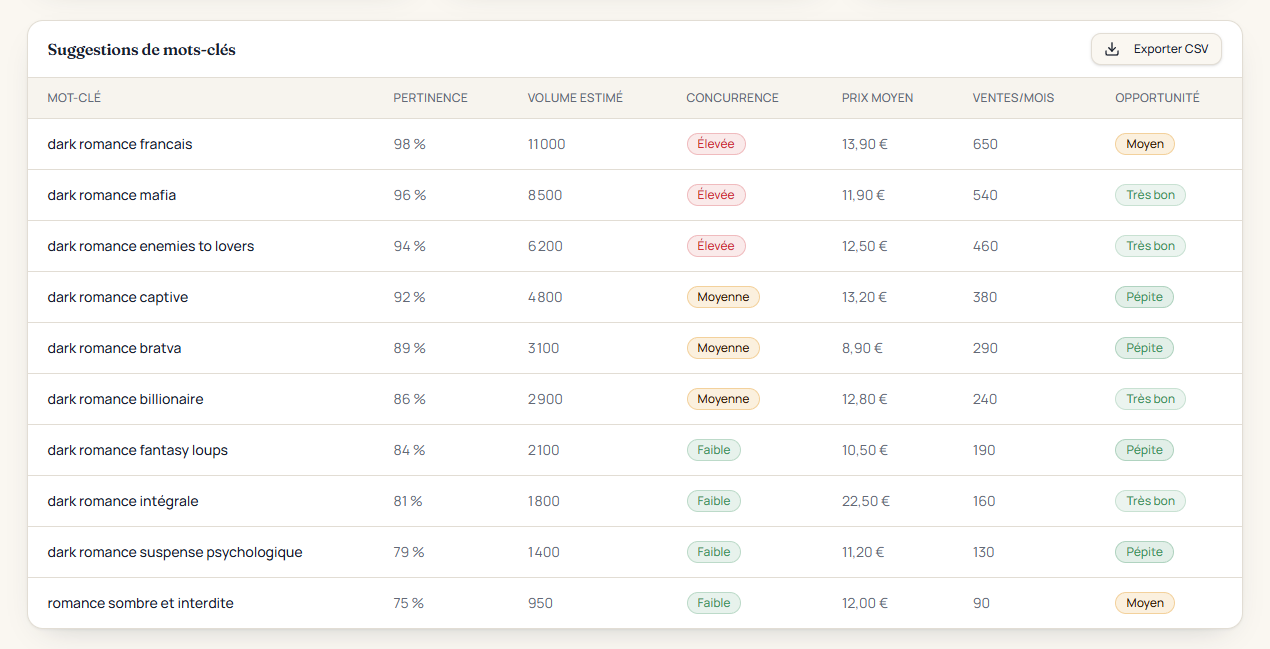This screenshot has height=649, width=1270.
Task: Select keyword "dark romance francais"
Action: (x=120, y=144)
